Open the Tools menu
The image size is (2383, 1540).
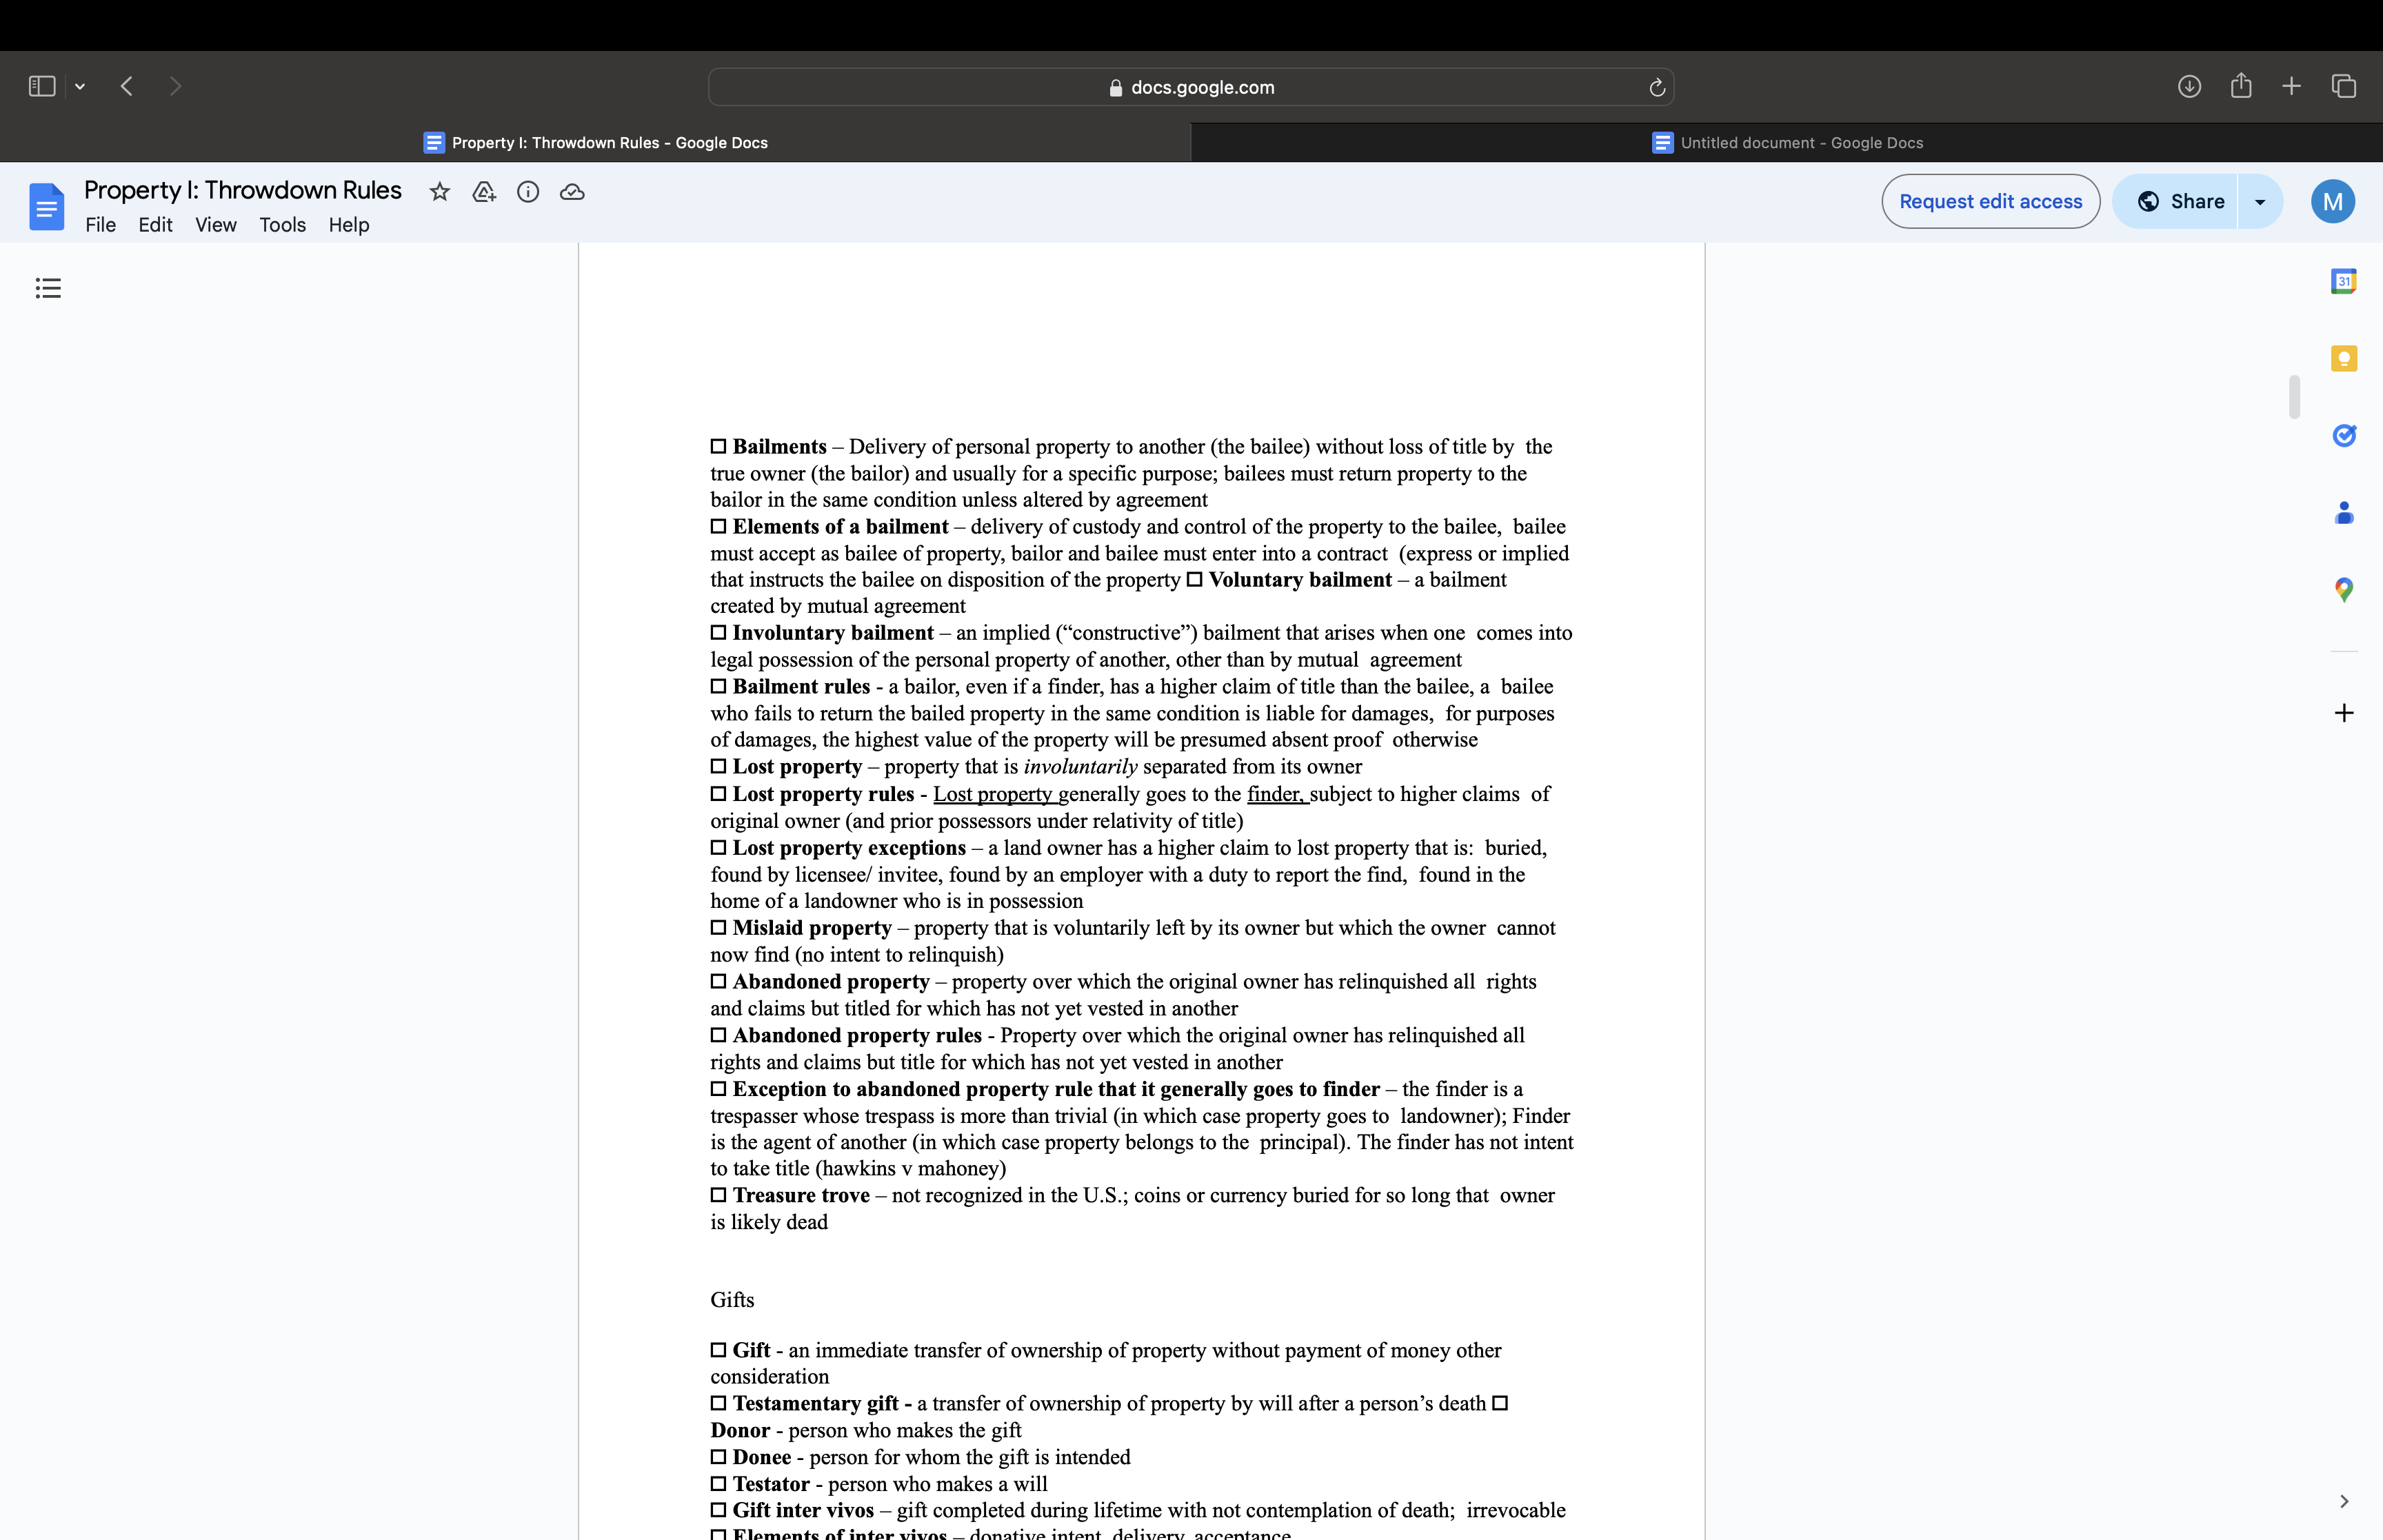pos(283,225)
